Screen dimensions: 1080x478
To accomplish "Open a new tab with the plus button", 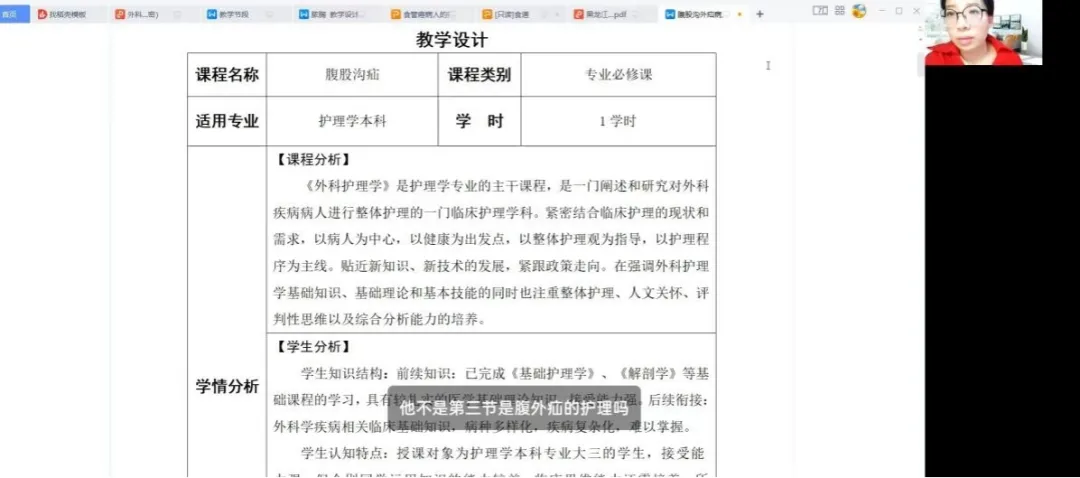I will [x=760, y=14].
